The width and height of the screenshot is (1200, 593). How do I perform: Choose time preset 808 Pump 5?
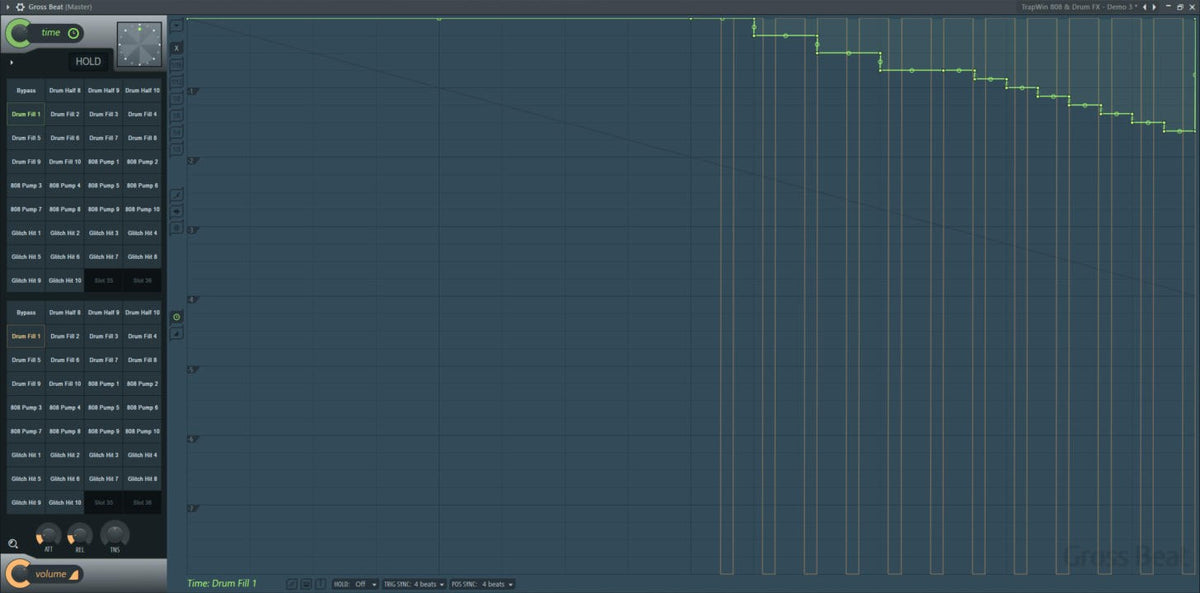coord(103,186)
